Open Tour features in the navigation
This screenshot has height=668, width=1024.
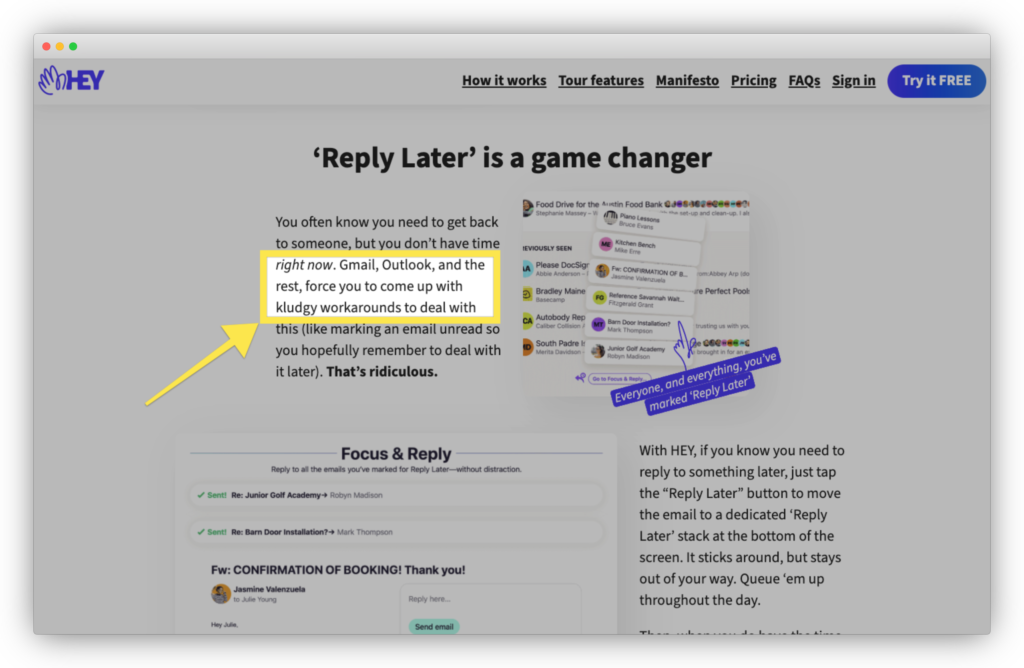pos(601,81)
